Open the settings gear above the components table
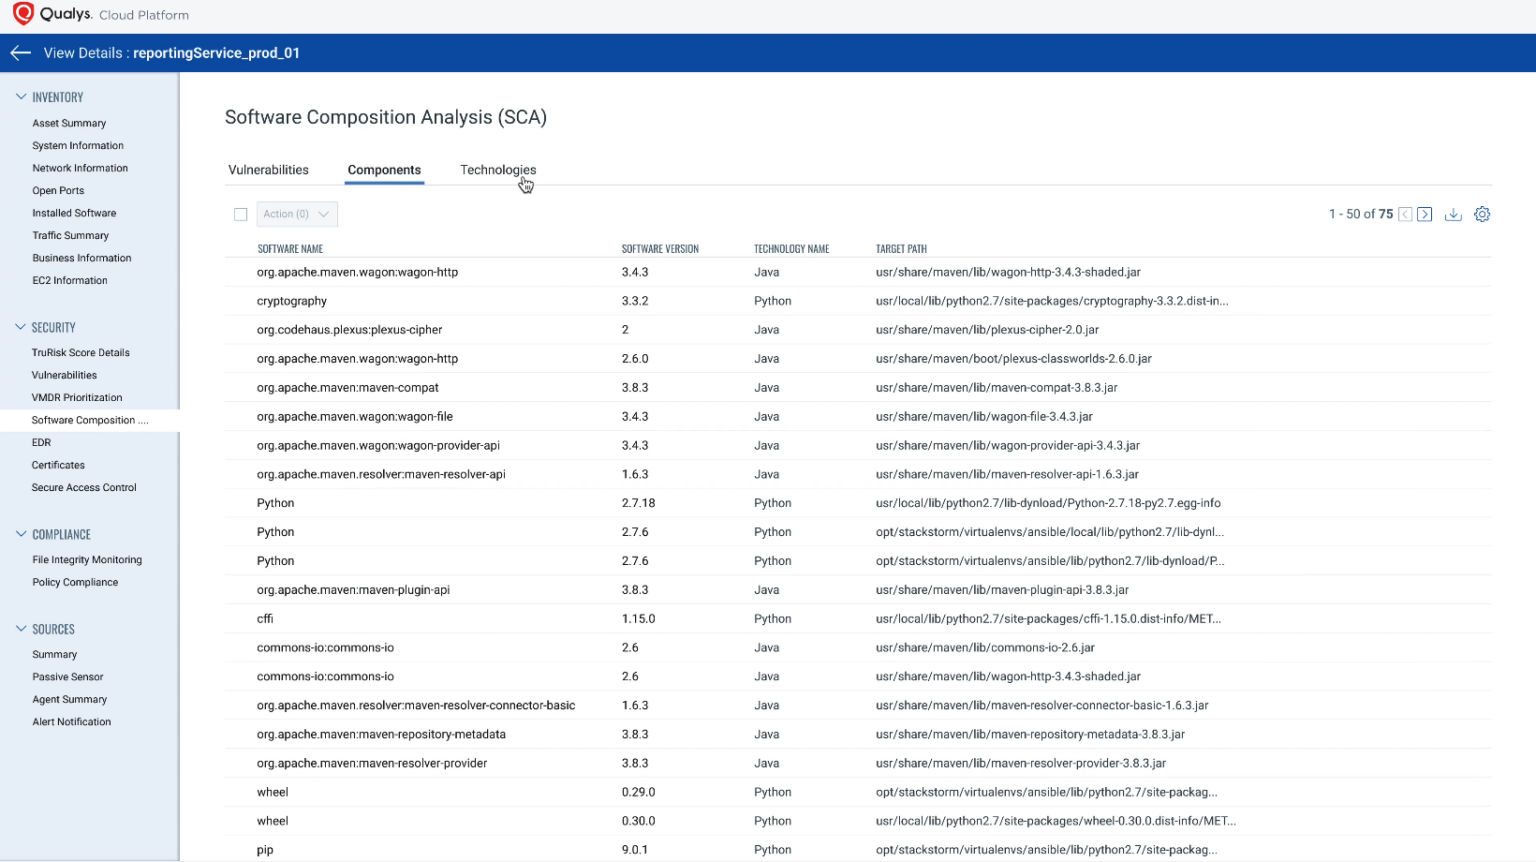The height and width of the screenshot is (862, 1536). [1482, 213]
